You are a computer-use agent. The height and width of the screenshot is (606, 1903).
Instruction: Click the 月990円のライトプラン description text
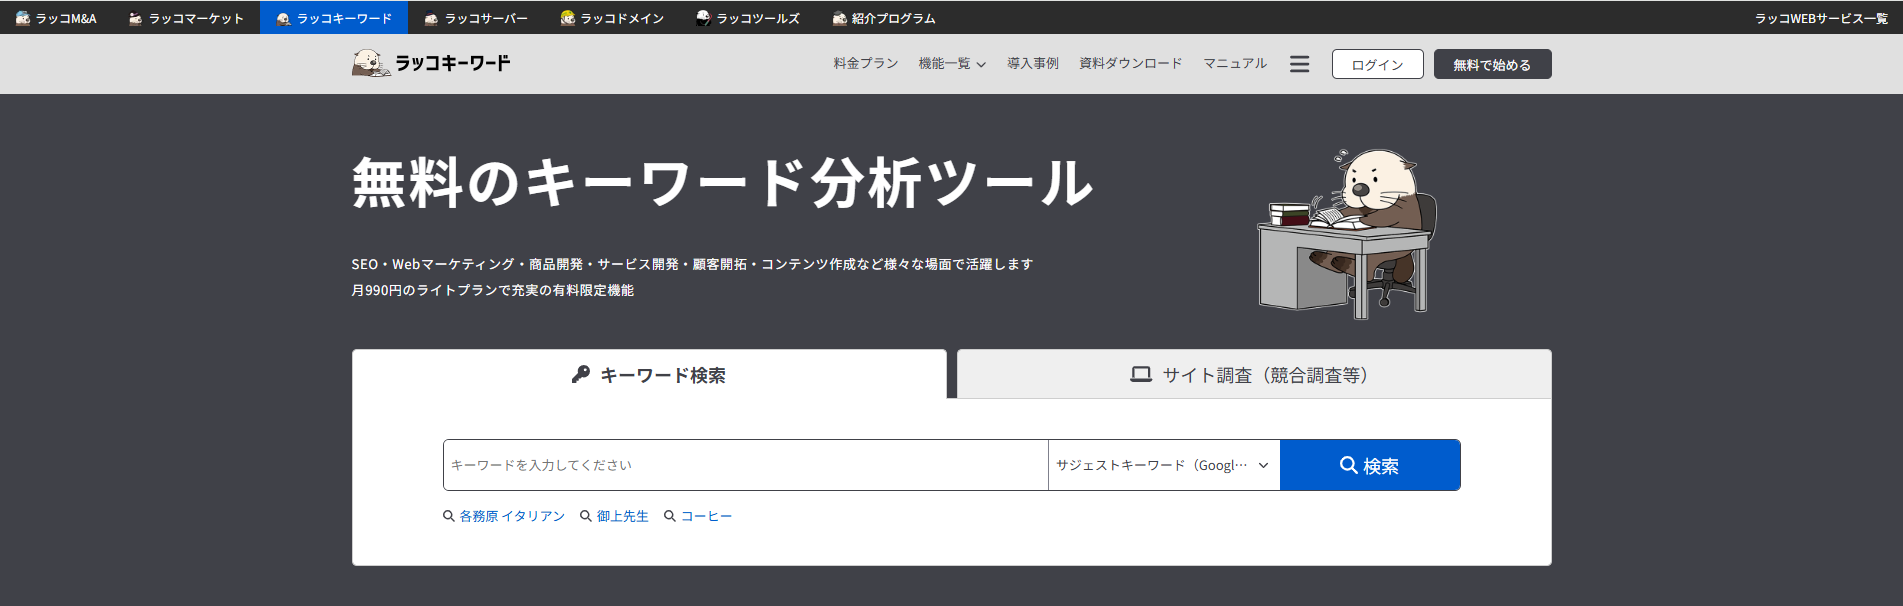pos(492,290)
